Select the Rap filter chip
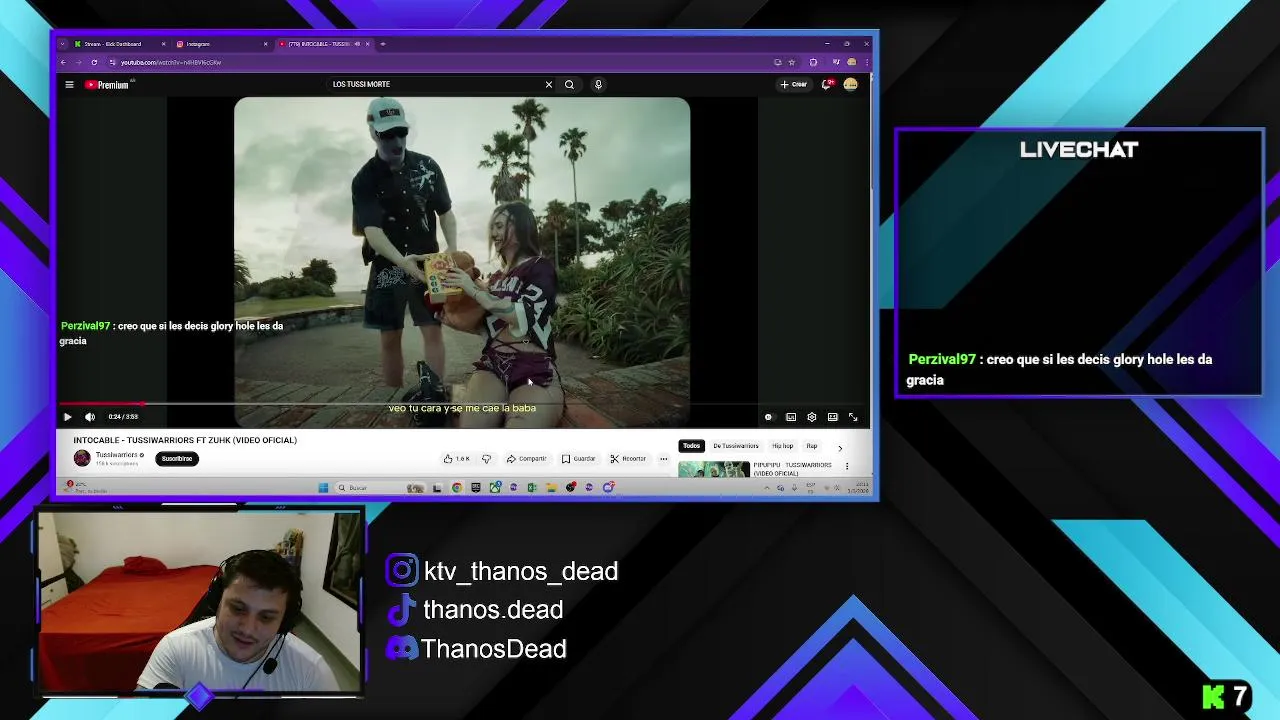 coord(812,446)
